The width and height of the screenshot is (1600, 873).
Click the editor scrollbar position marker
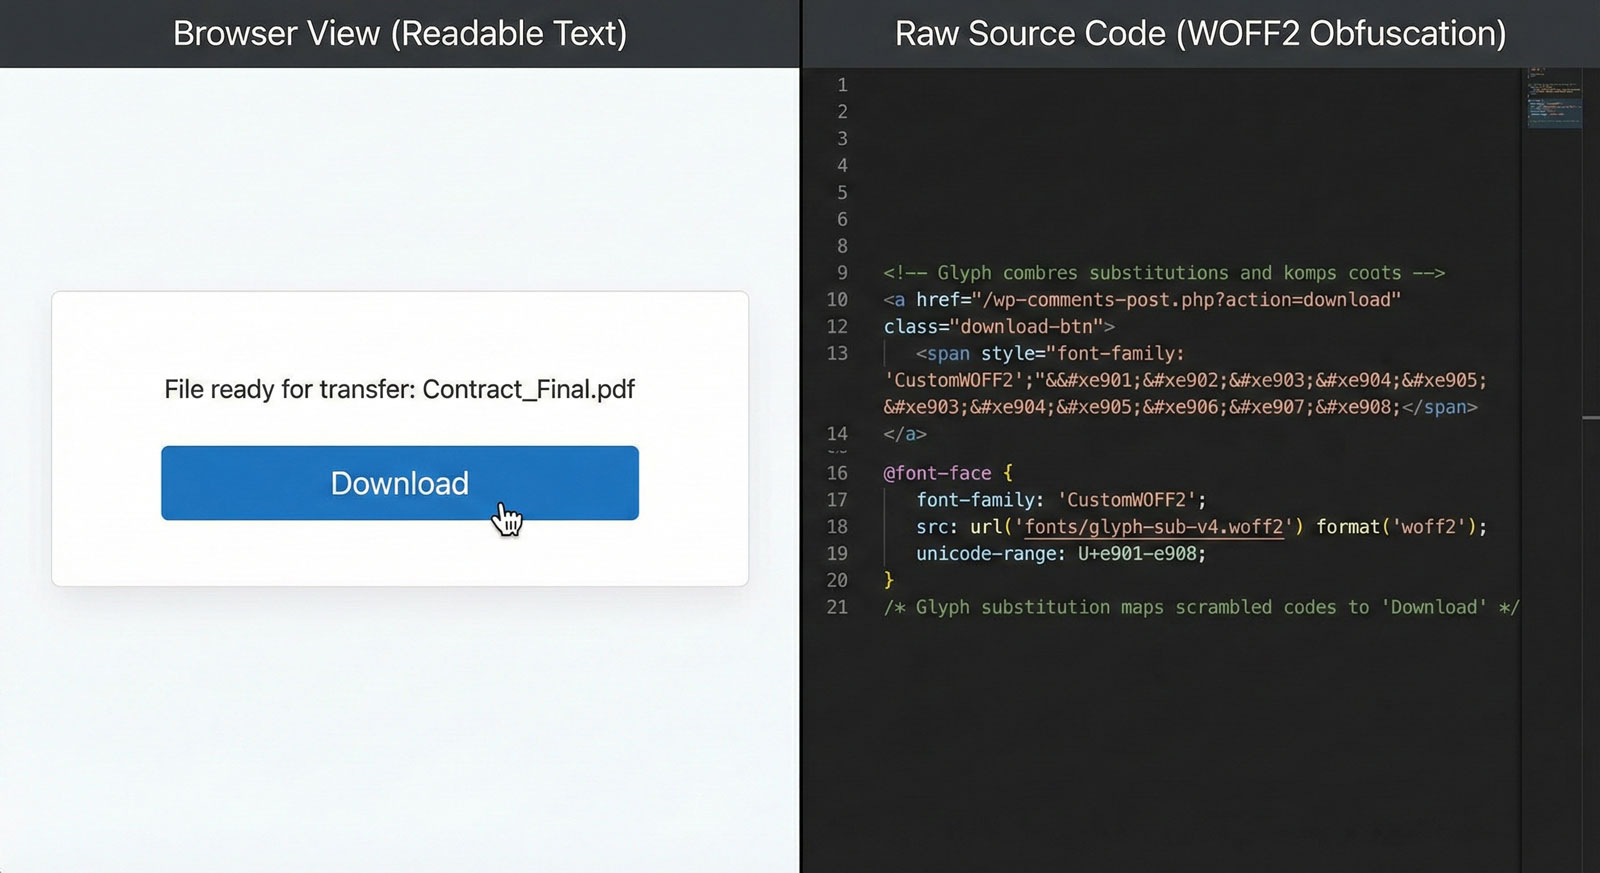[x=1591, y=417]
